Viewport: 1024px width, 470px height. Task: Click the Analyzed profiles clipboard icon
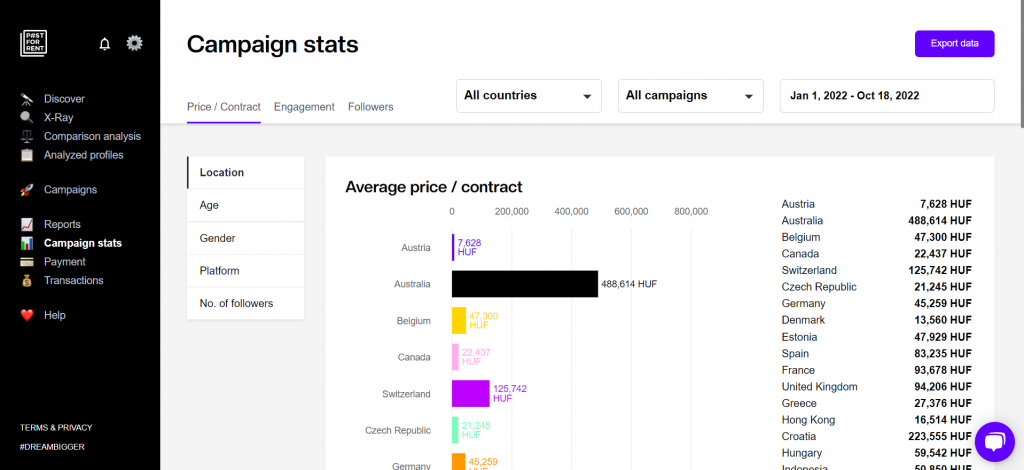(x=27, y=155)
